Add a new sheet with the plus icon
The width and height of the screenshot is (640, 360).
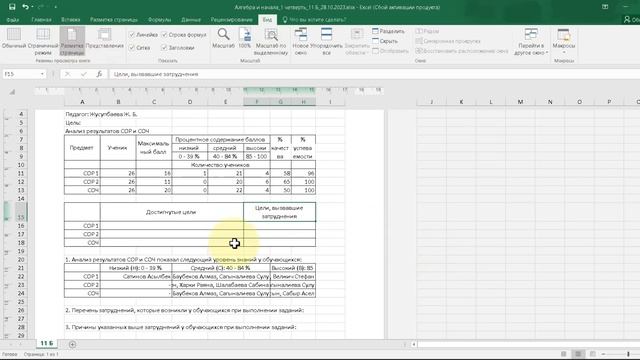point(72,344)
